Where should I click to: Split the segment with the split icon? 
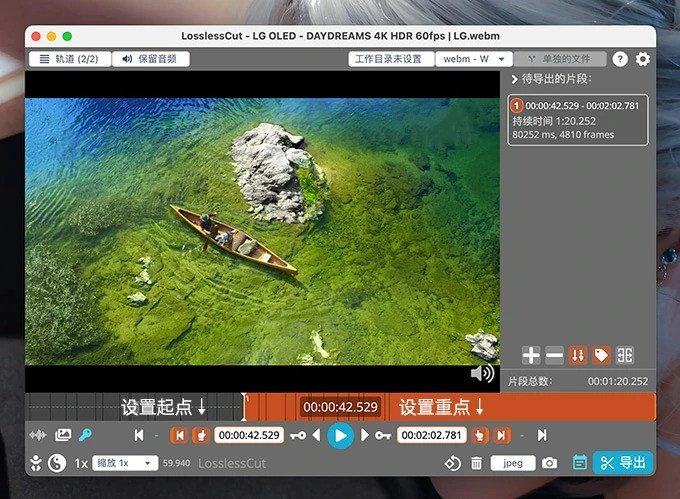pyautogui.click(x=625, y=355)
